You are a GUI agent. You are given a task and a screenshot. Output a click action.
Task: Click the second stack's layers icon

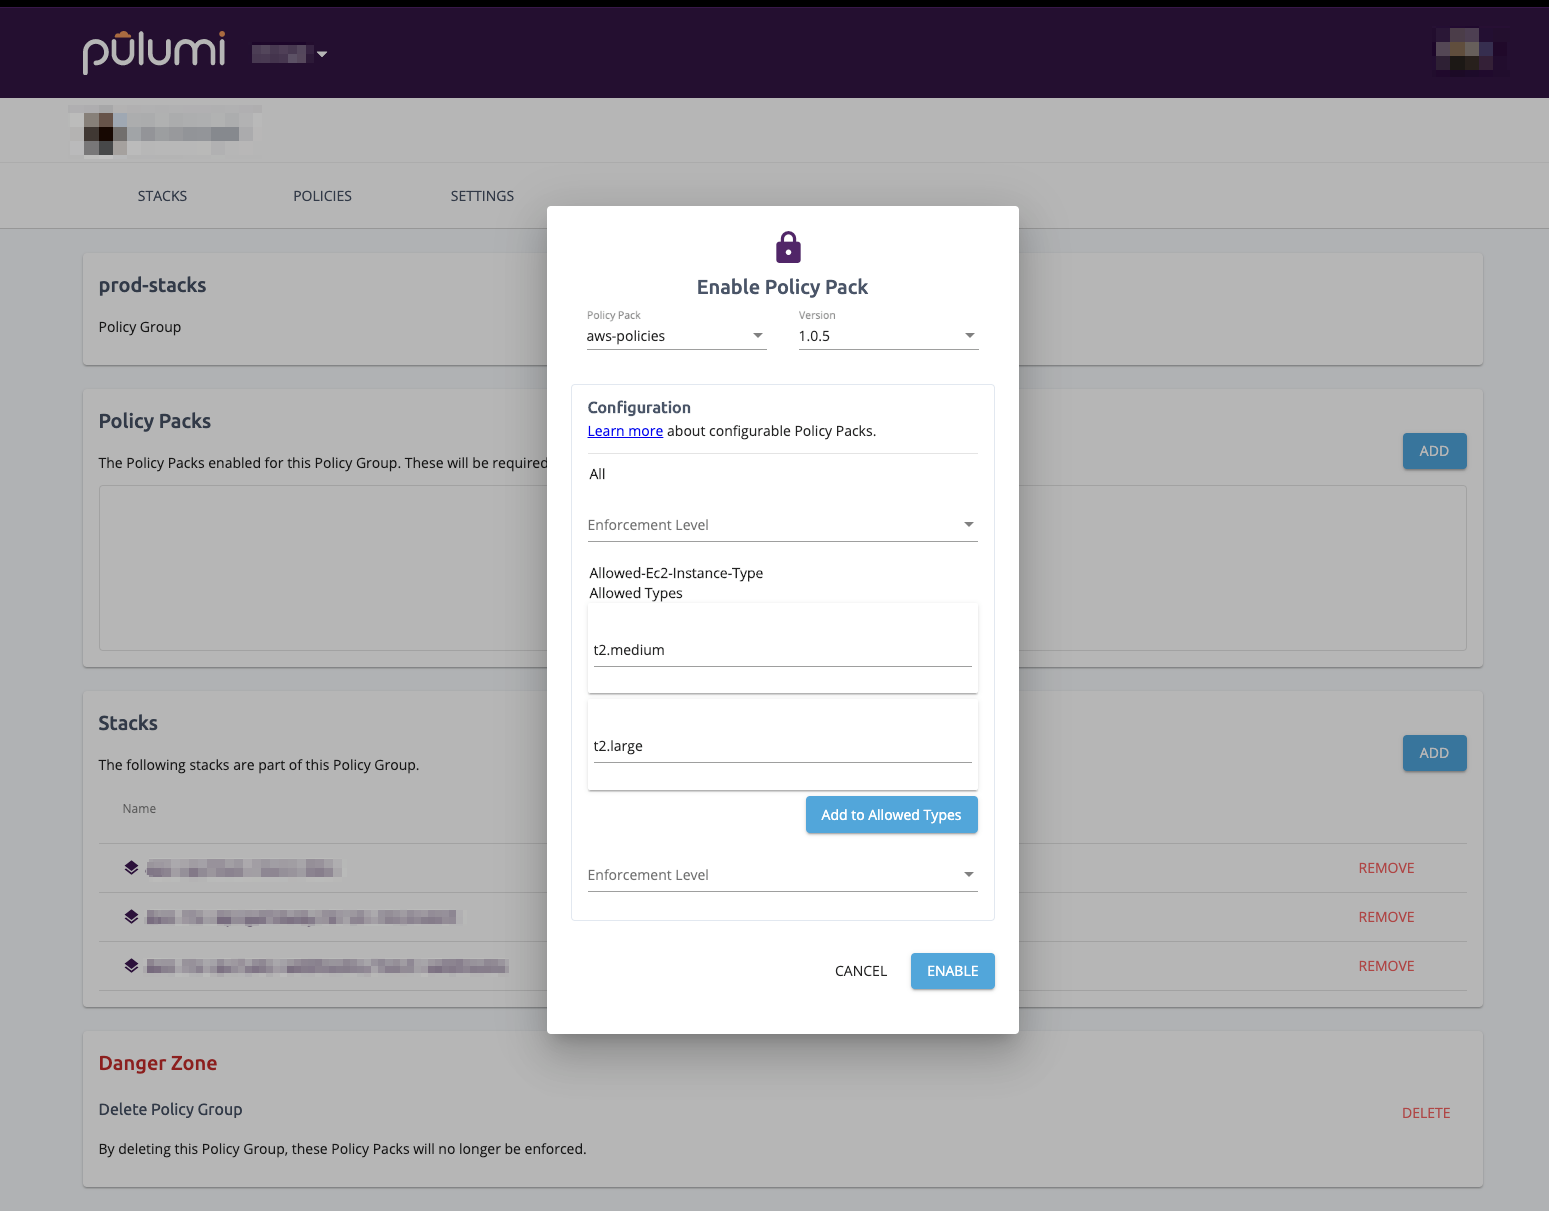point(131,917)
